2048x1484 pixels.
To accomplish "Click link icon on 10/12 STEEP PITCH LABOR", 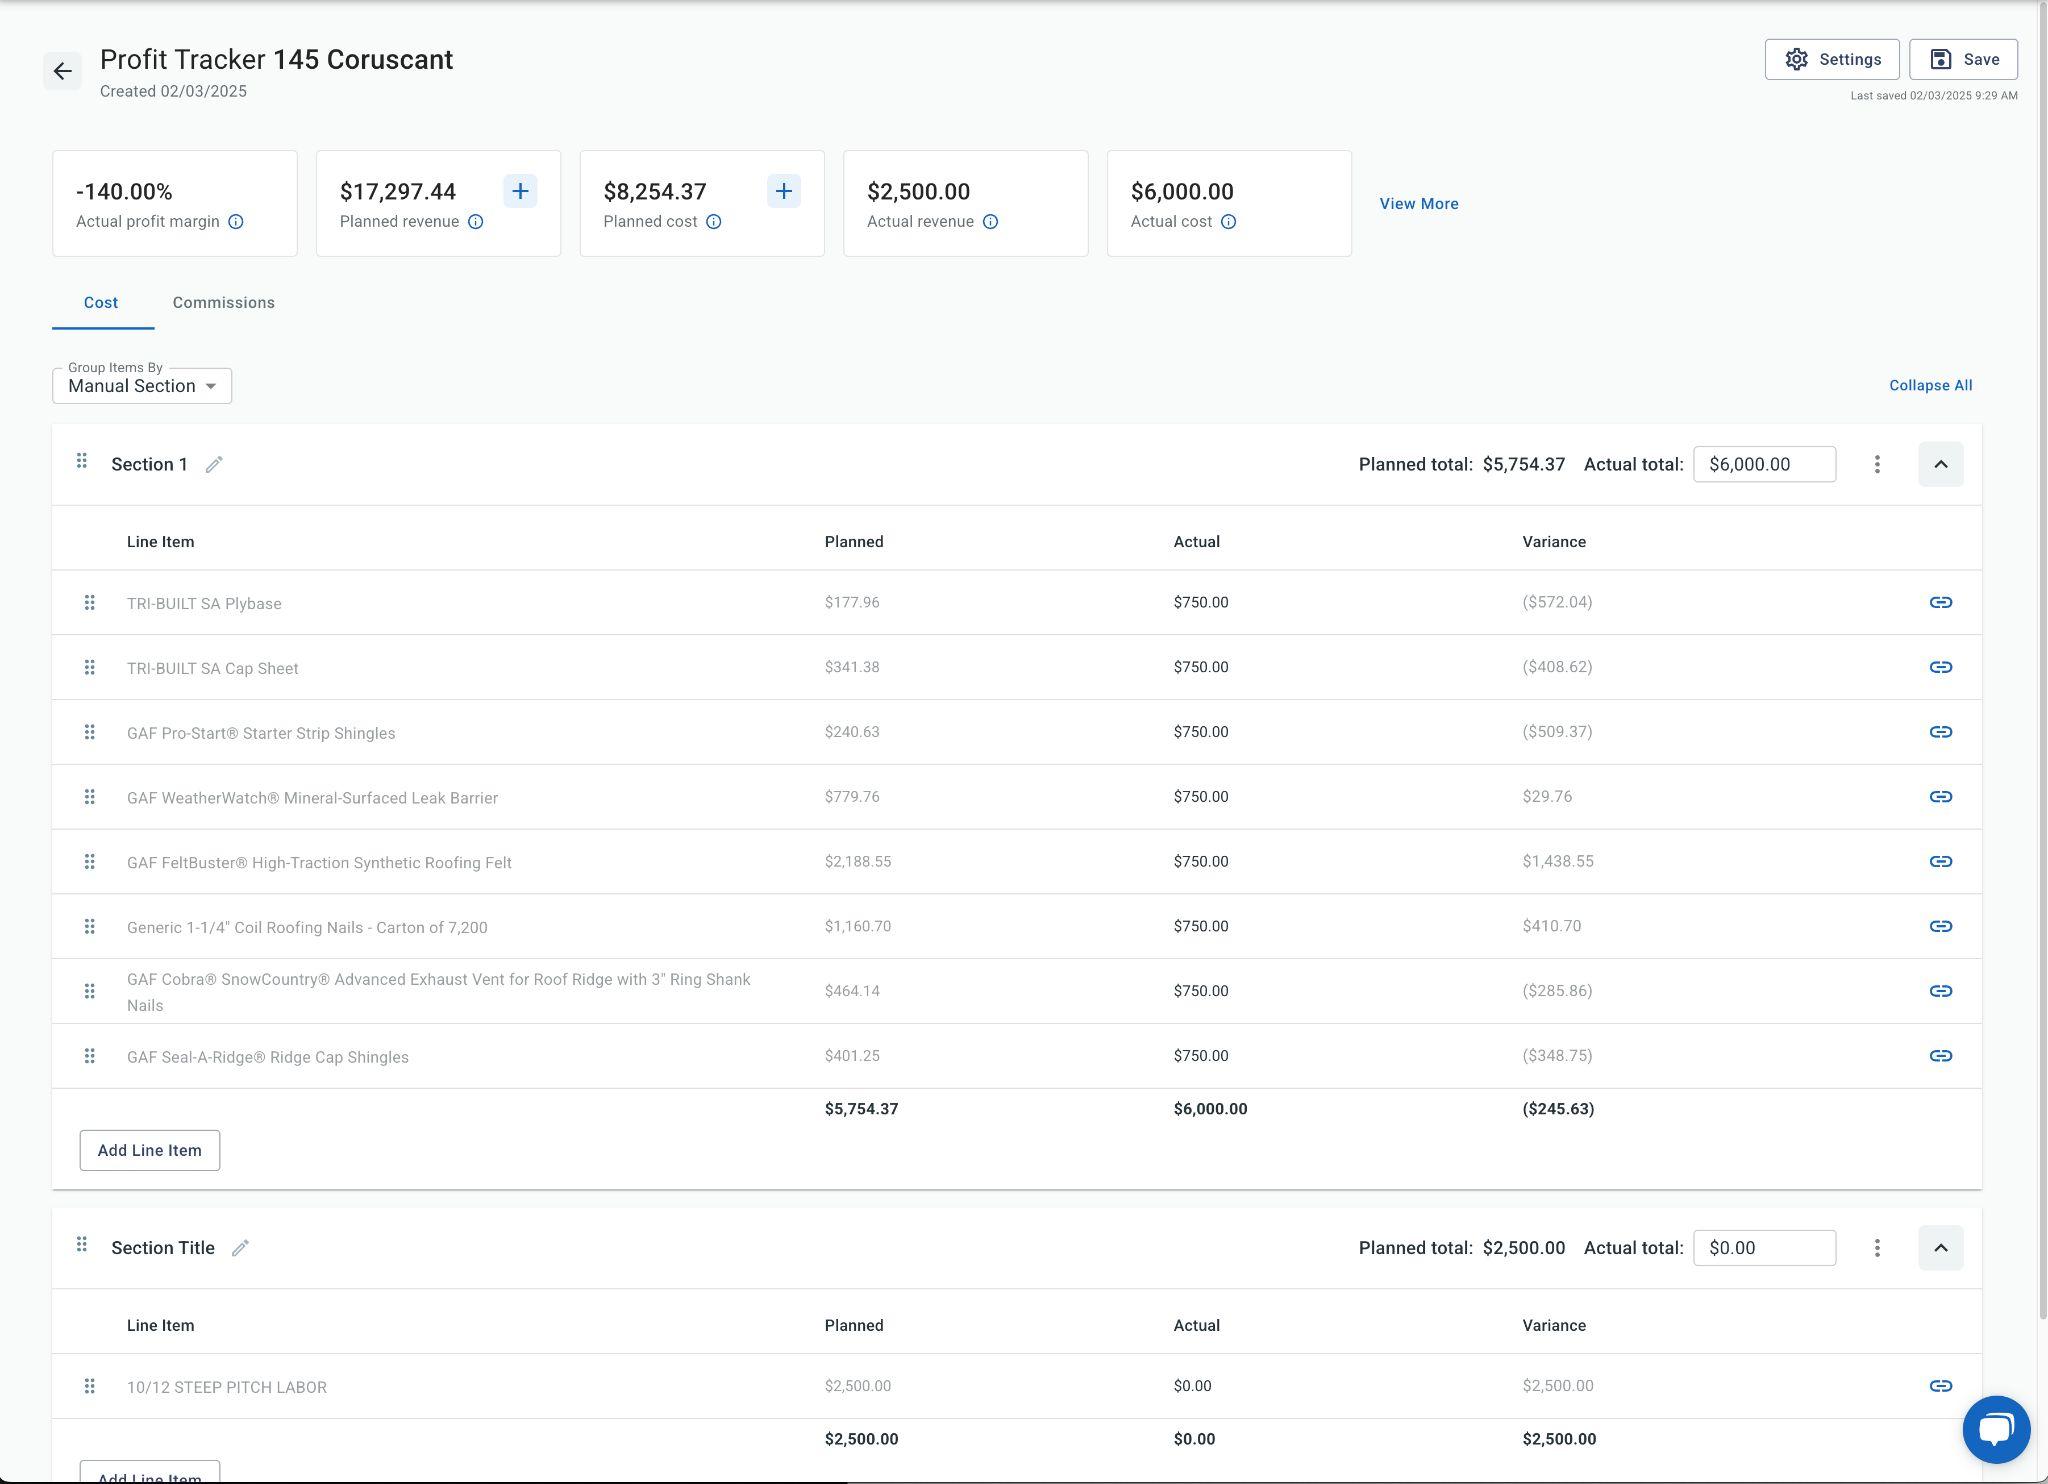I will [1940, 1386].
